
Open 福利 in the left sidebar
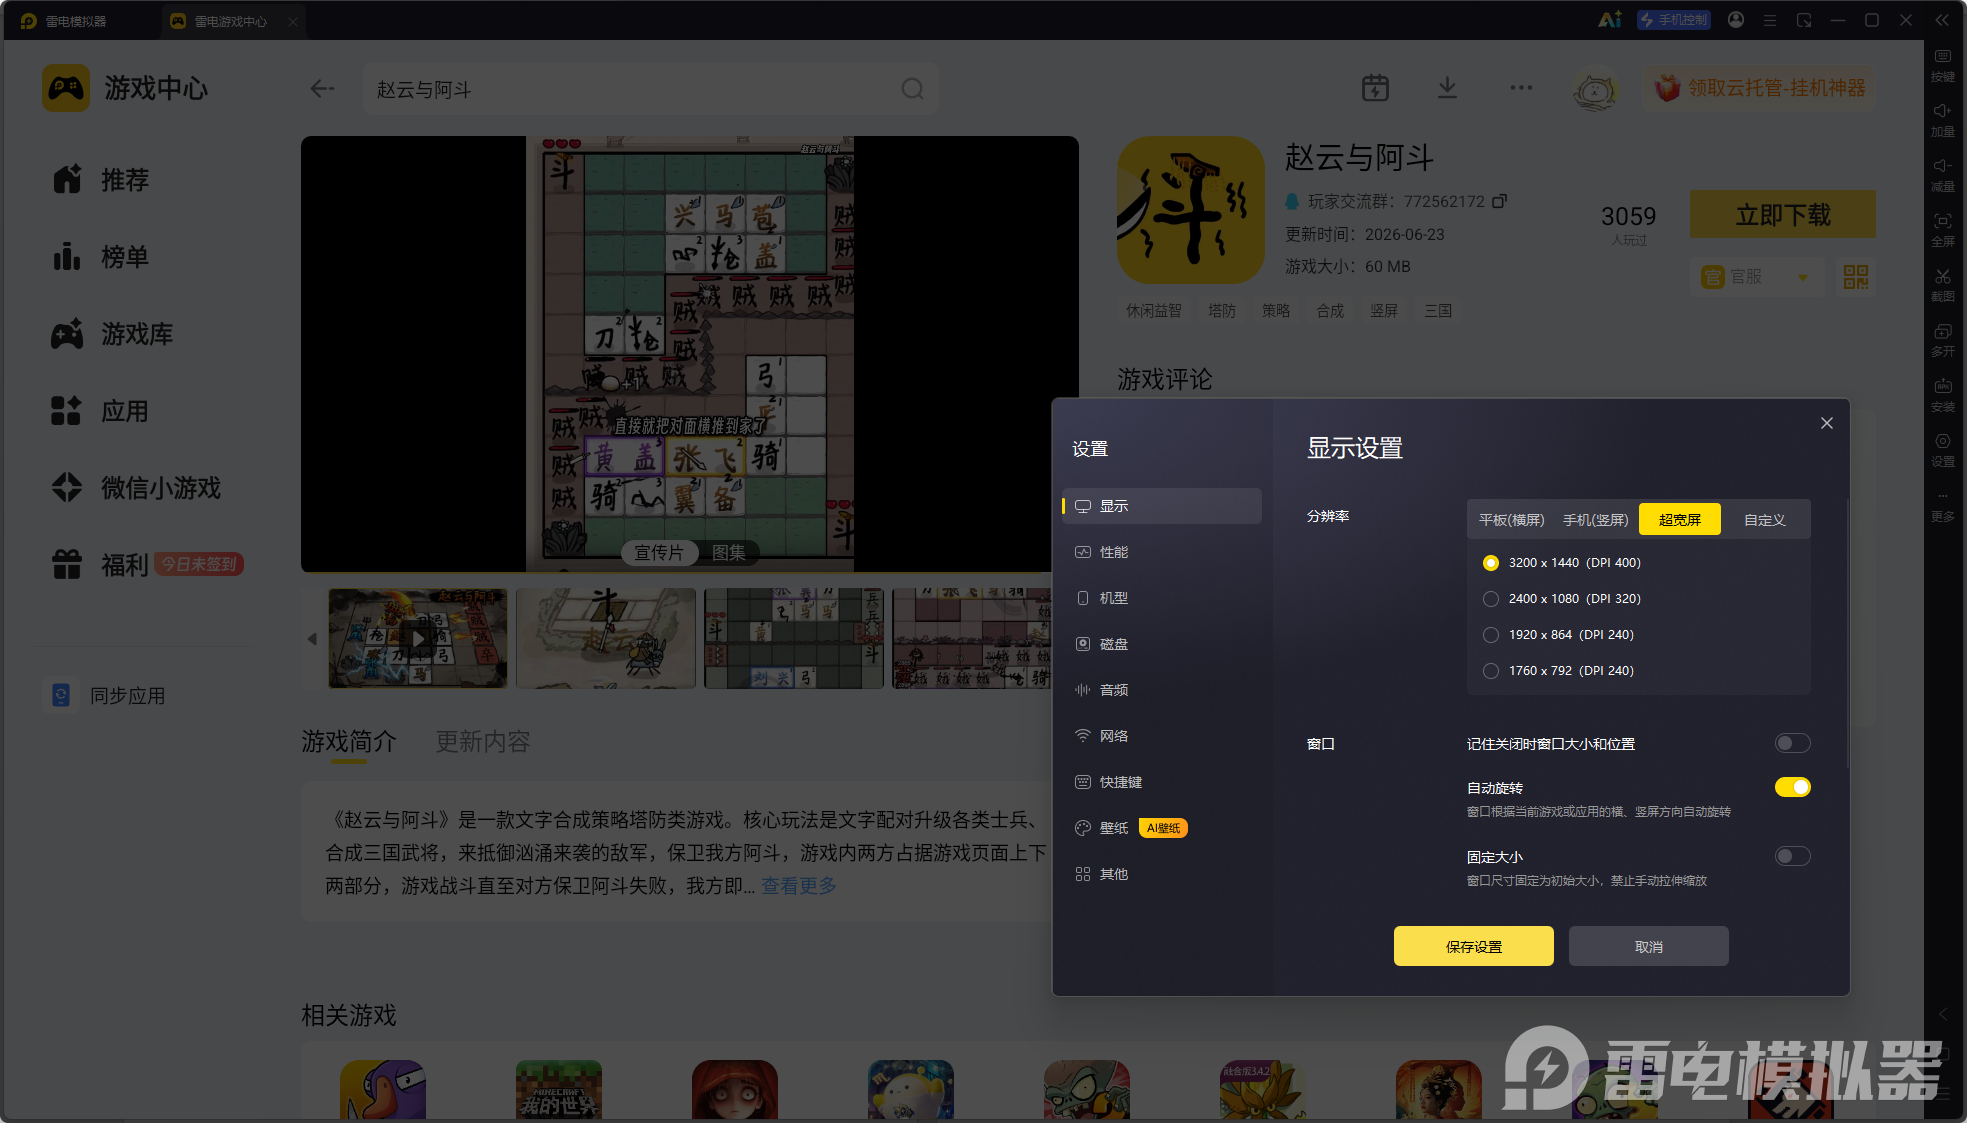[x=146, y=565]
